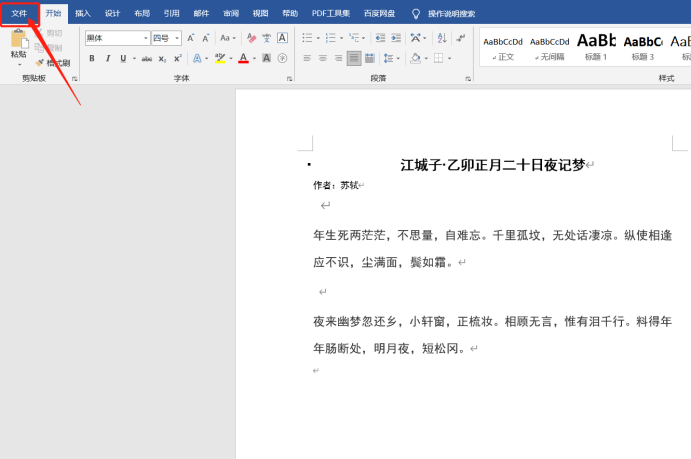Open the paragraph dialog launcher
This screenshot has height=459, width=691.
pos(468,79)
